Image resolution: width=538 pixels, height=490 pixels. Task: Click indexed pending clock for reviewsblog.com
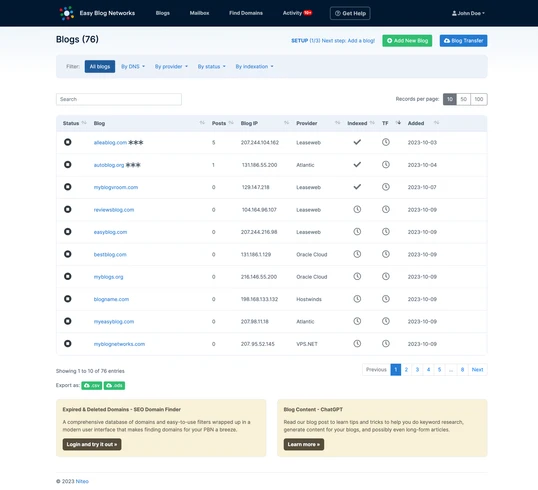point(357,209)
